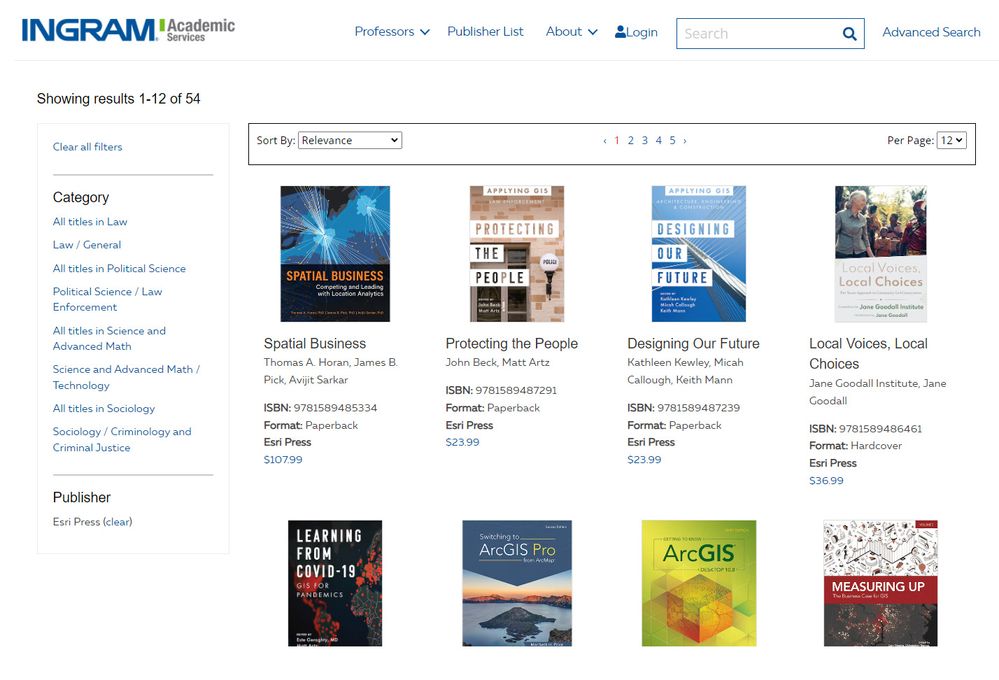
Task: Click the previous-page arrow in pagination
Action: pos(604,141)
